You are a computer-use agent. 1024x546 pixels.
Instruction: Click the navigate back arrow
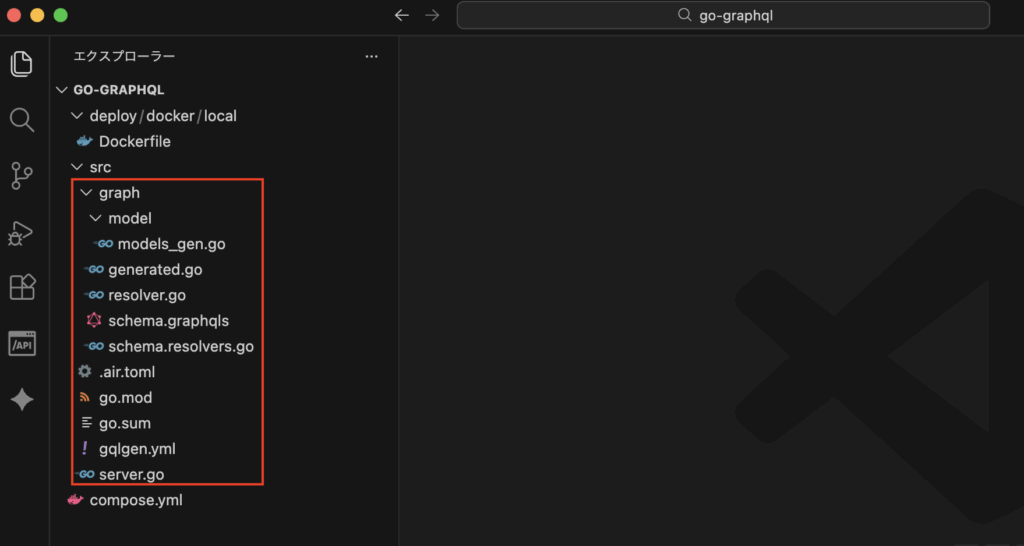(402, 15)
